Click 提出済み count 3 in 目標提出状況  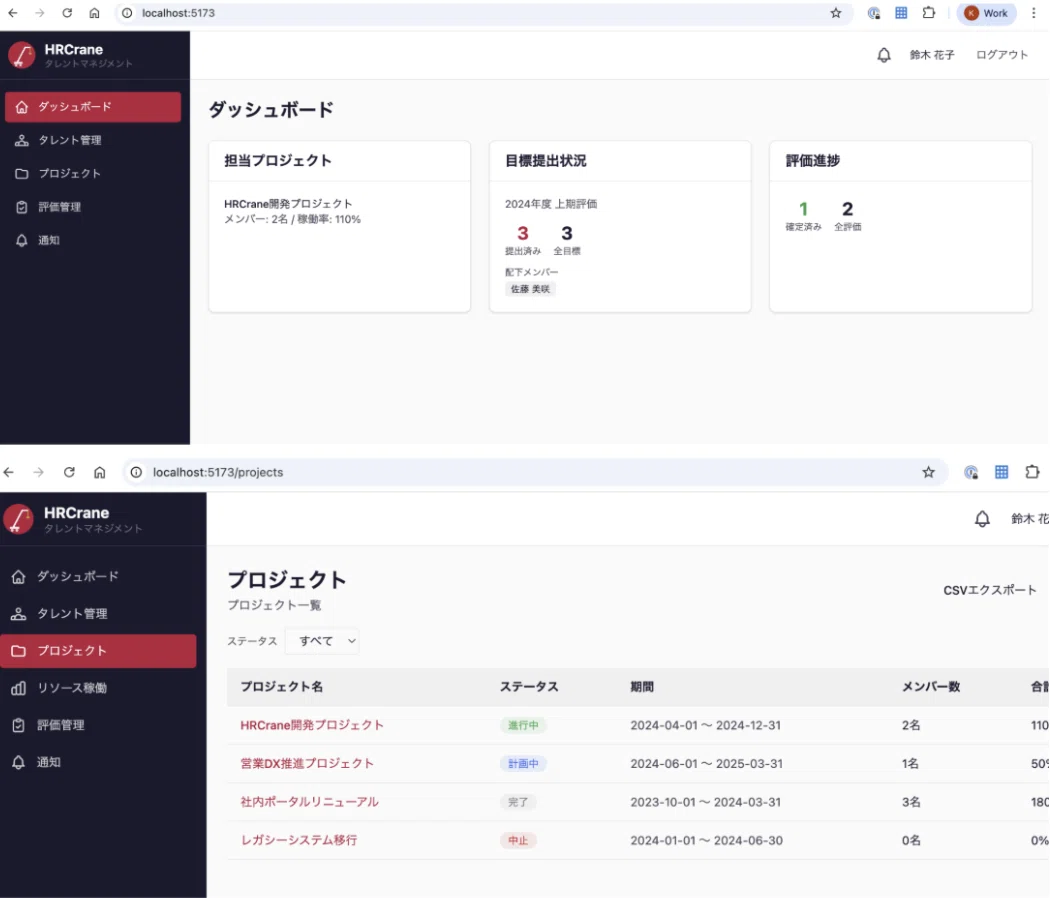coord(523,233)
